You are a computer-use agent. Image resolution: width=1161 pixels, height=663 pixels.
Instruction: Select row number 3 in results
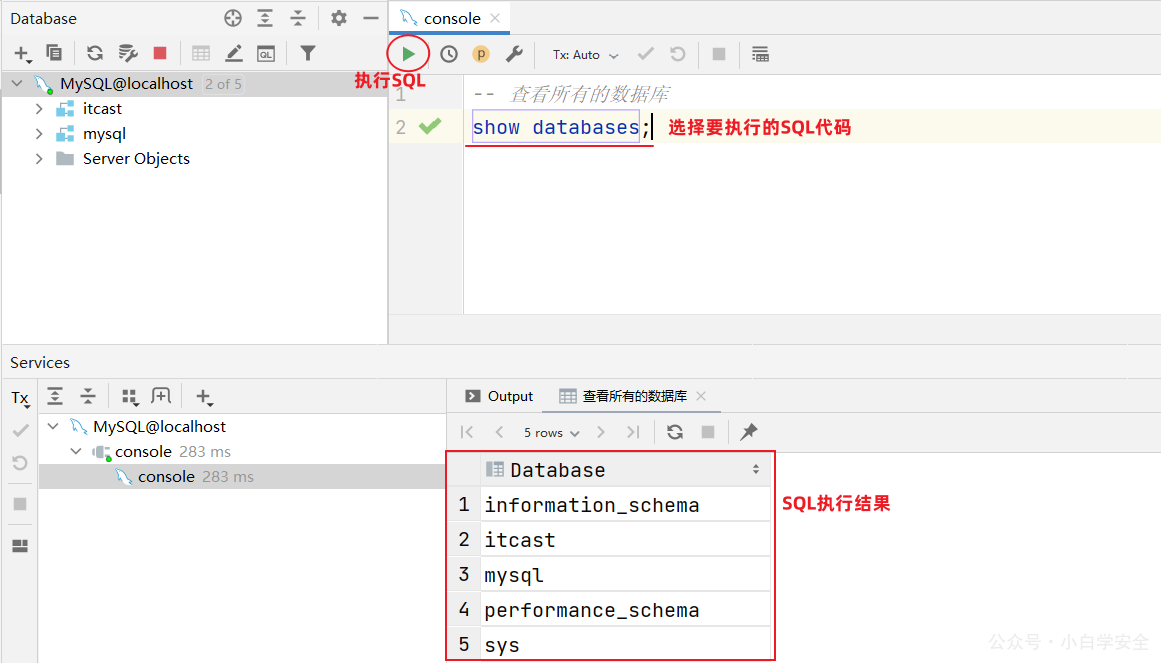point(464,574)
